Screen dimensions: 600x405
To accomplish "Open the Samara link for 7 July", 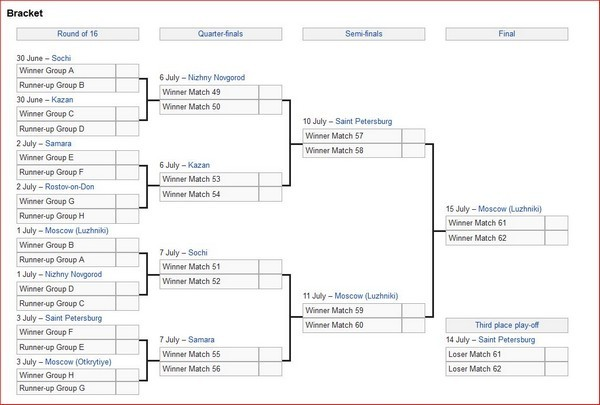I will coord(201,340).
